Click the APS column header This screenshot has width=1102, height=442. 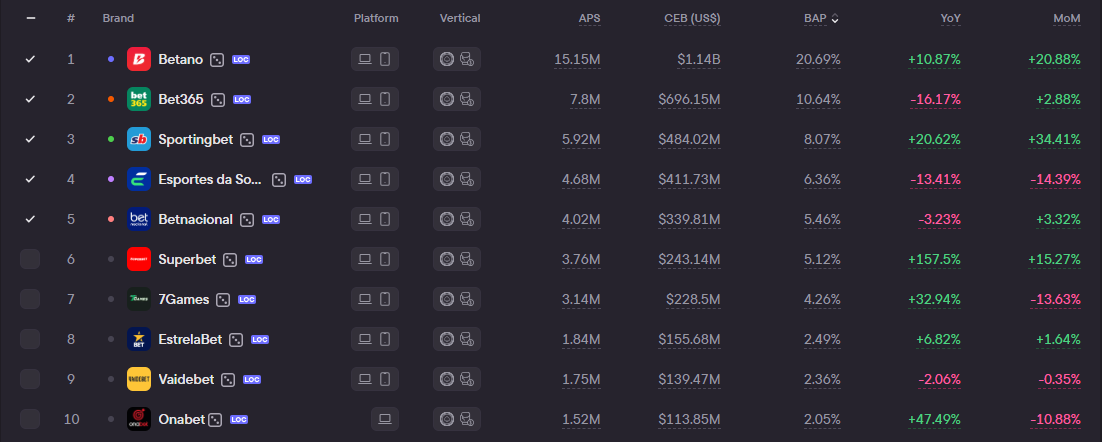tap(589, 18)
